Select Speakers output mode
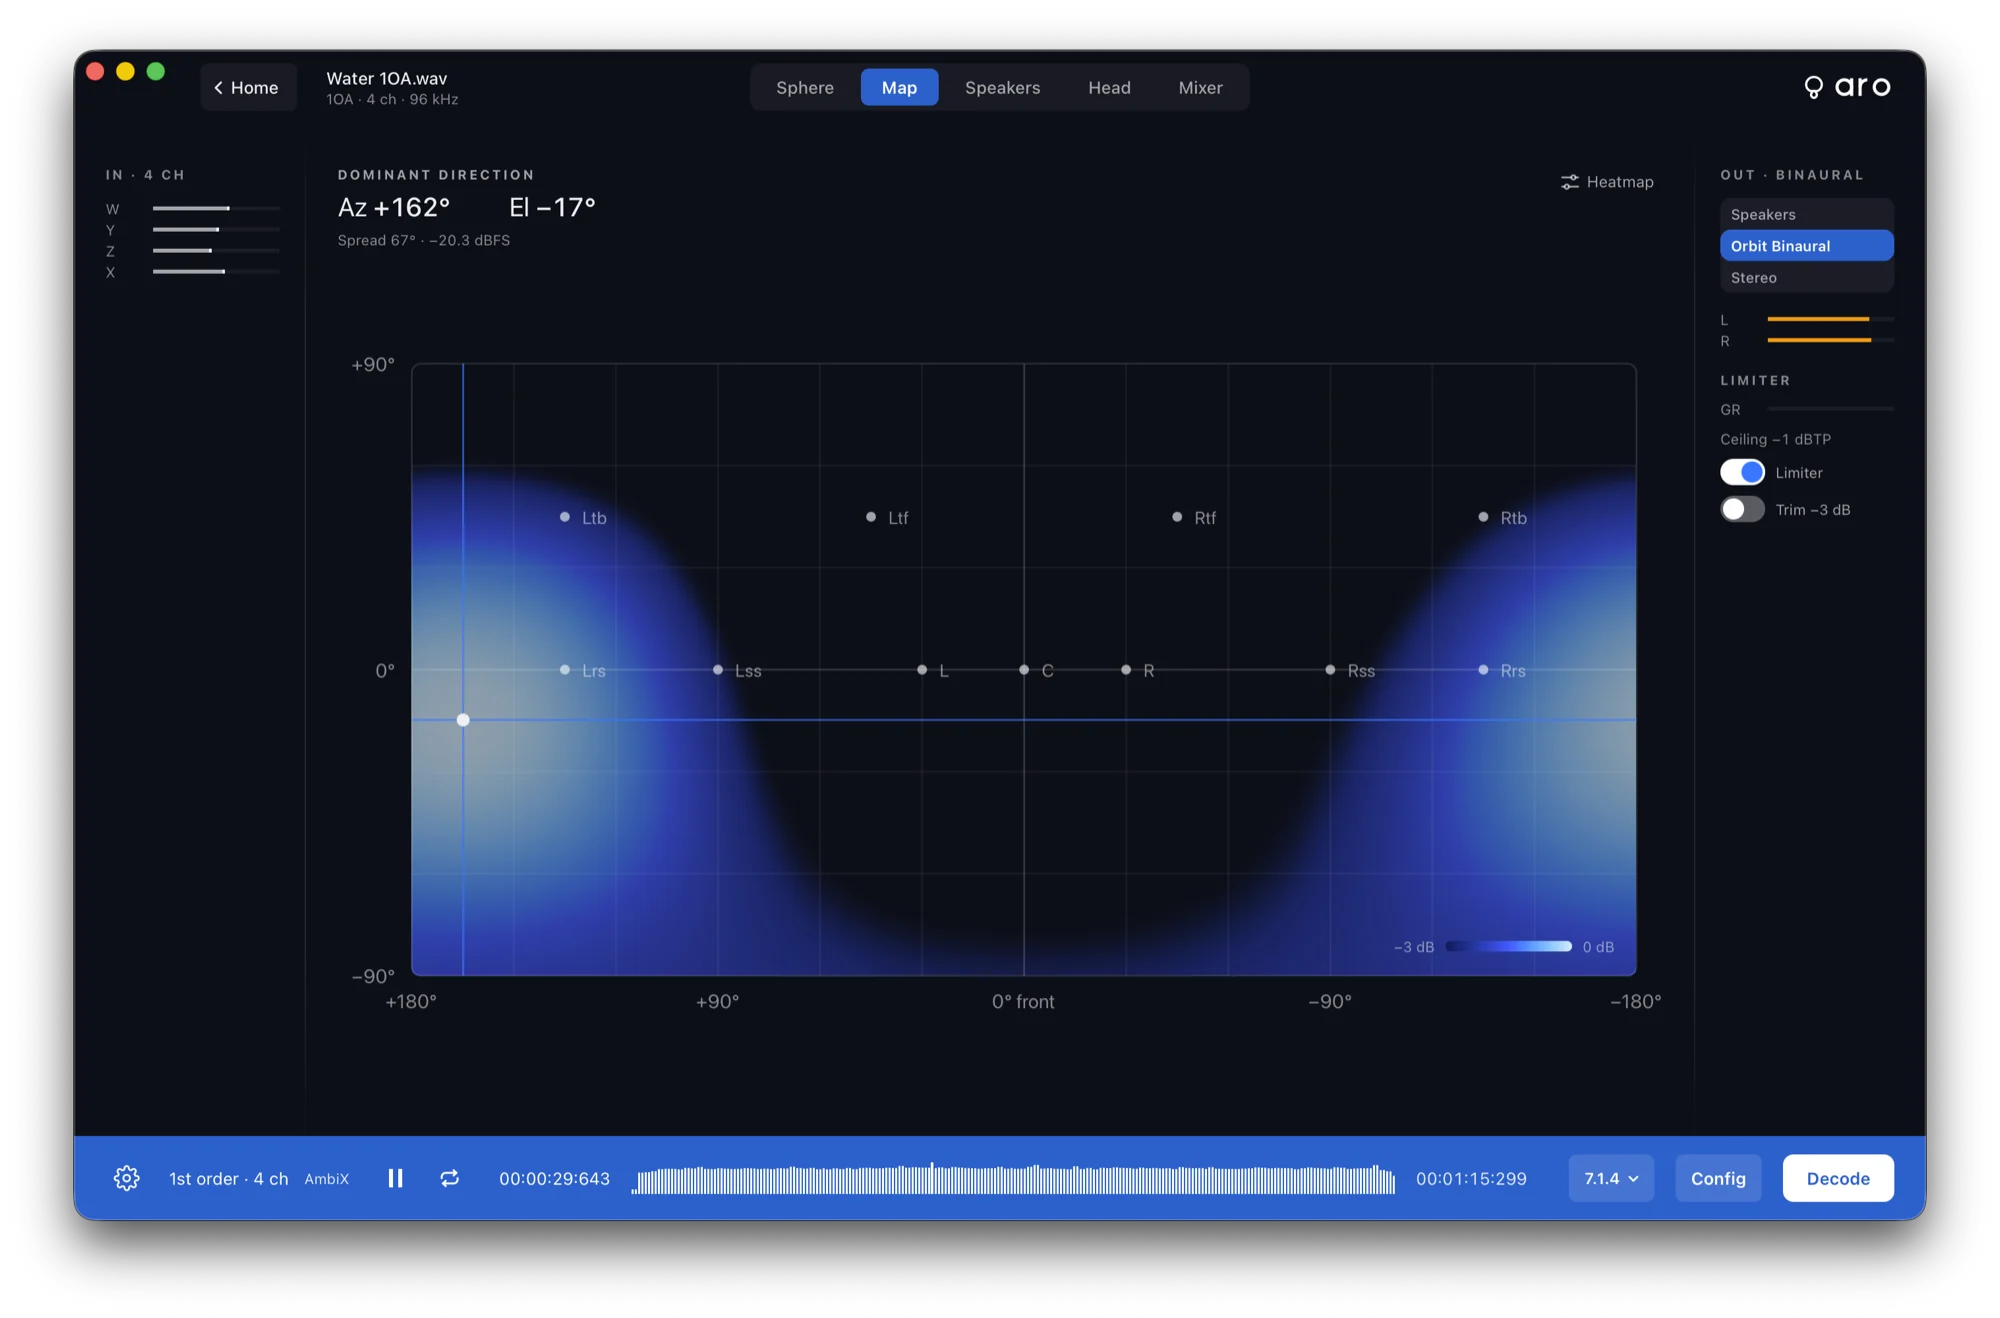This screenshot has width=2000, height=1318. pyautogui.click(x=1806, y=214)
